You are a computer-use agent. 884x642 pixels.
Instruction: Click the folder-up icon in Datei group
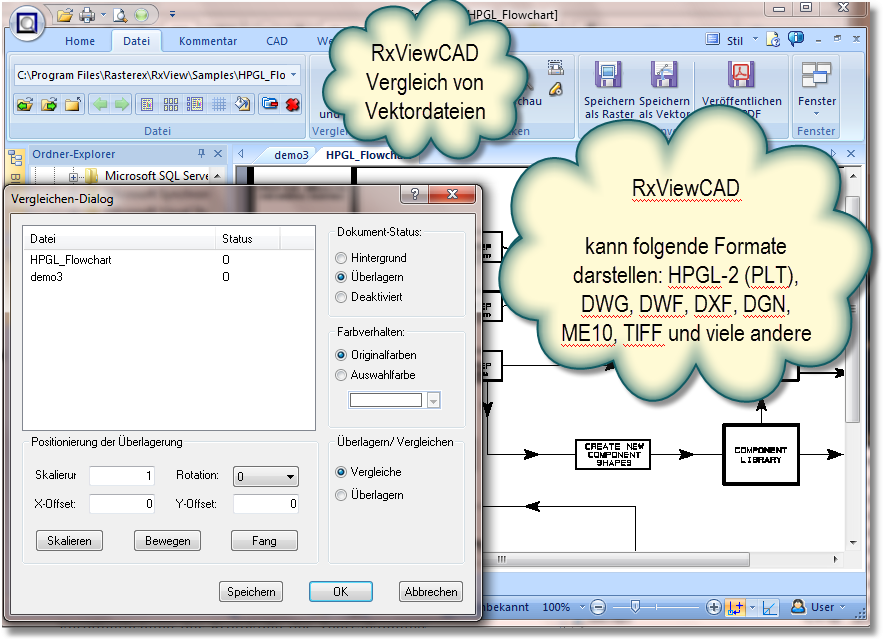tap(73, 104)
